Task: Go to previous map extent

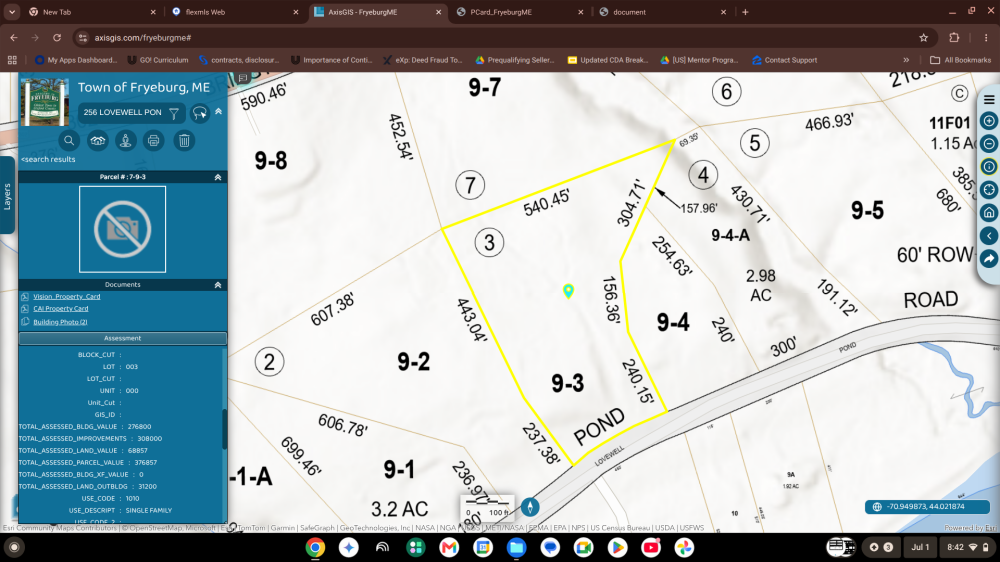Action: pyautogui.click(x=989, y=235)
